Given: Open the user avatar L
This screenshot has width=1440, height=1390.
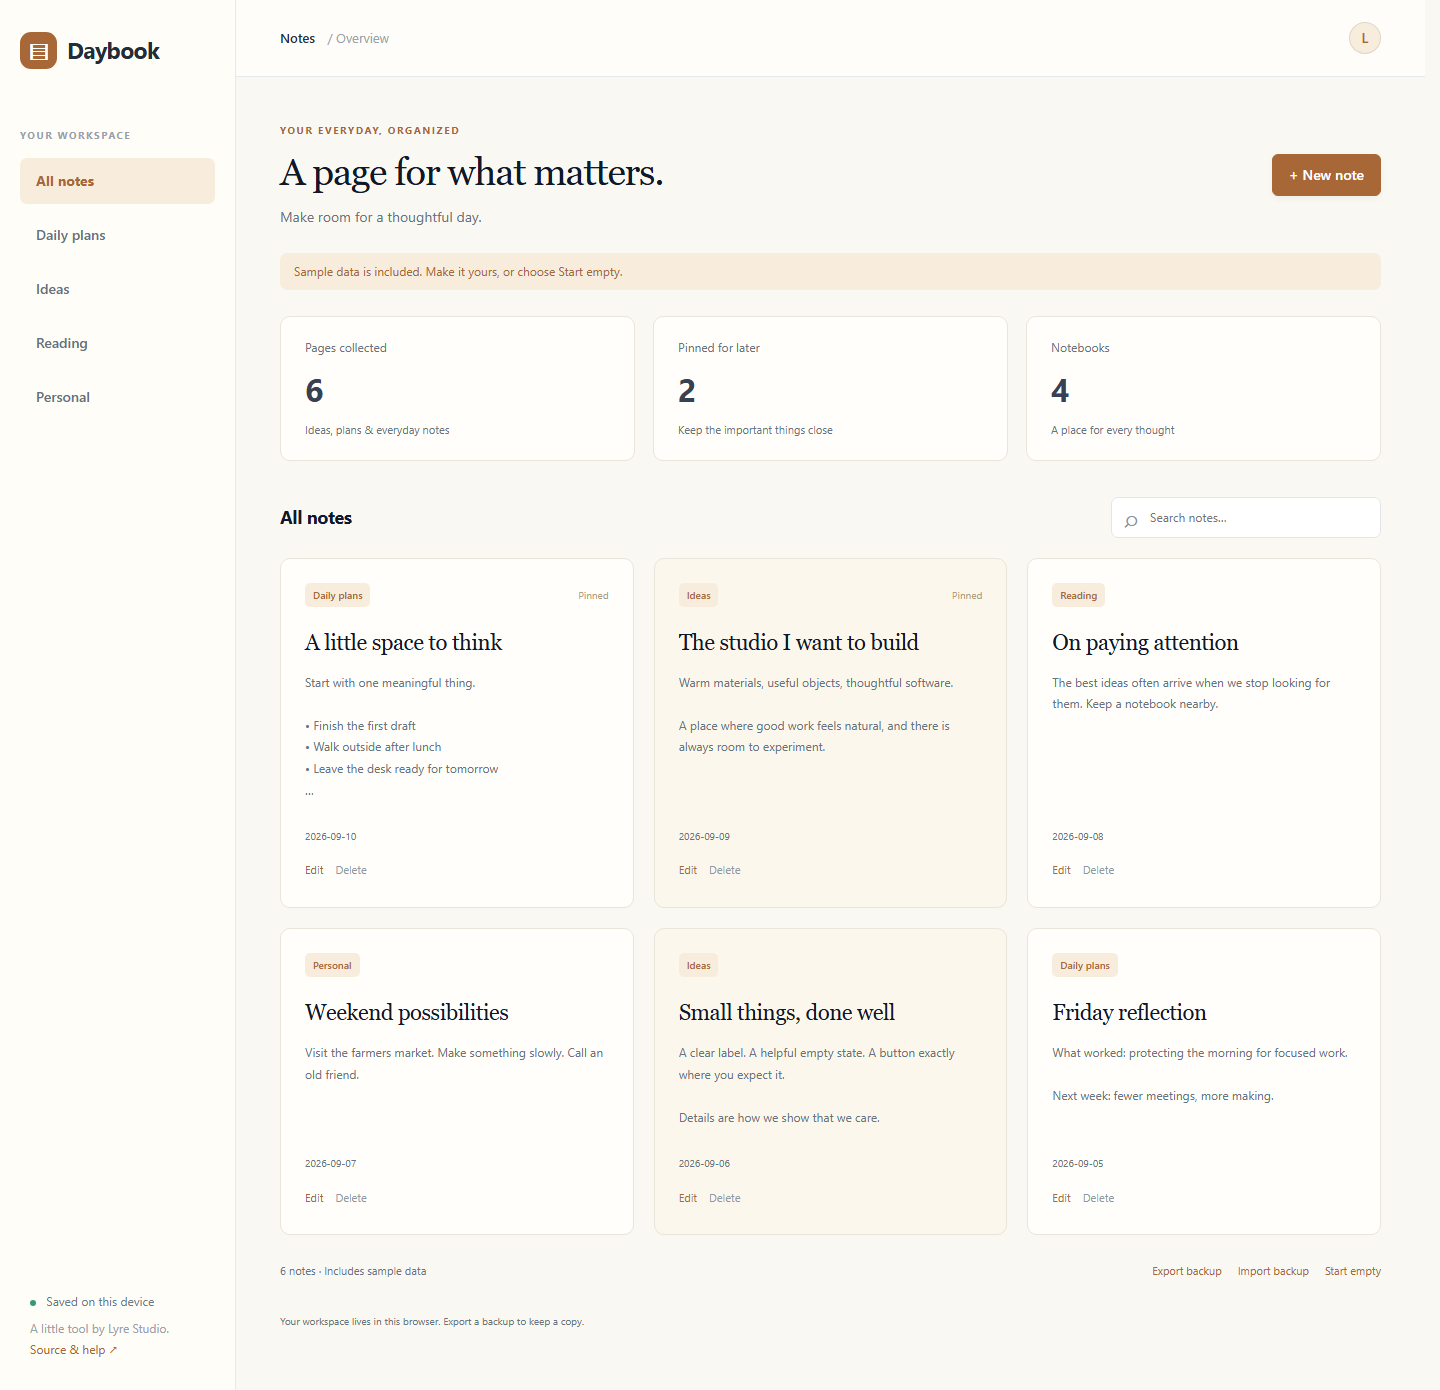Looking at the screenshot, I should [x=1364, y=38].
